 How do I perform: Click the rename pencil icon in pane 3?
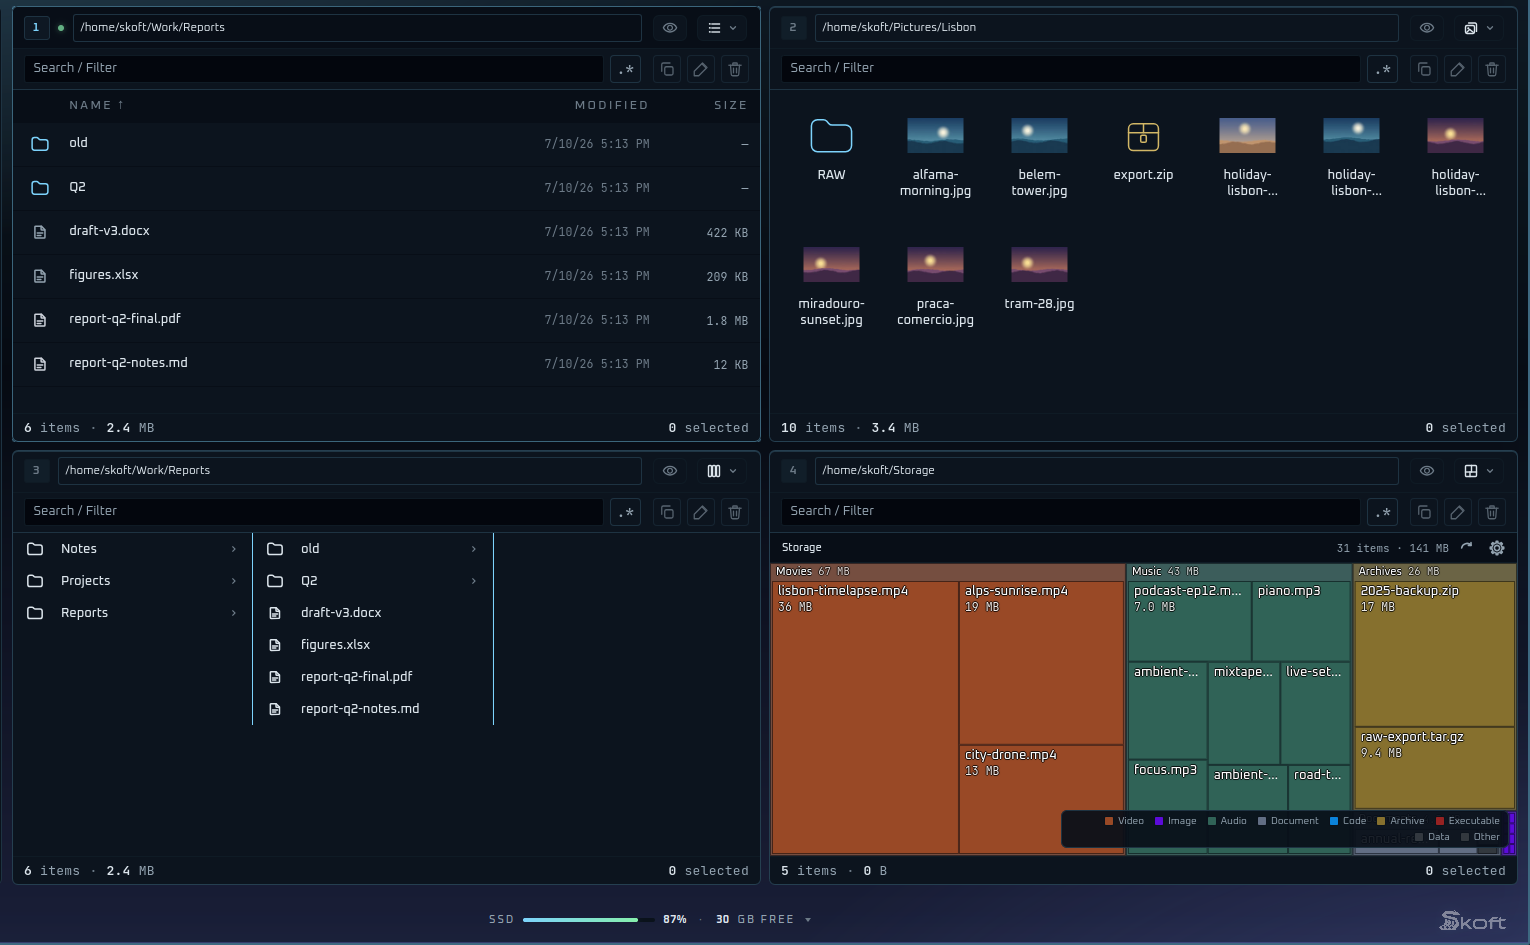[701, 512]
